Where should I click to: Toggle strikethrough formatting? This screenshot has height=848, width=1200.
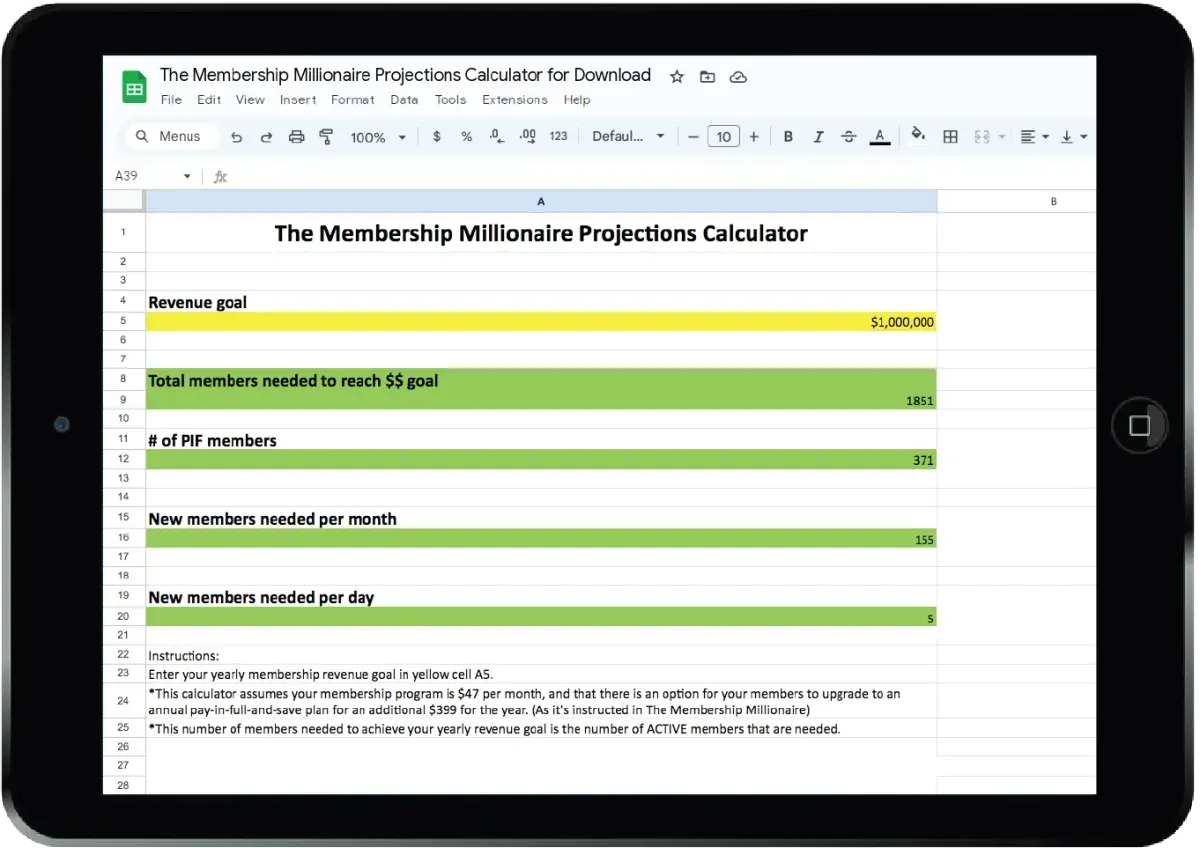click(848, 137)
